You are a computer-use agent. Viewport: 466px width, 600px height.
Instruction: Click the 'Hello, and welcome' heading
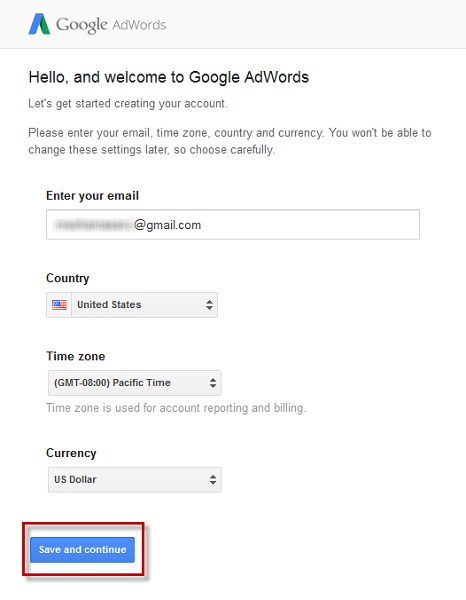[169, 77]
